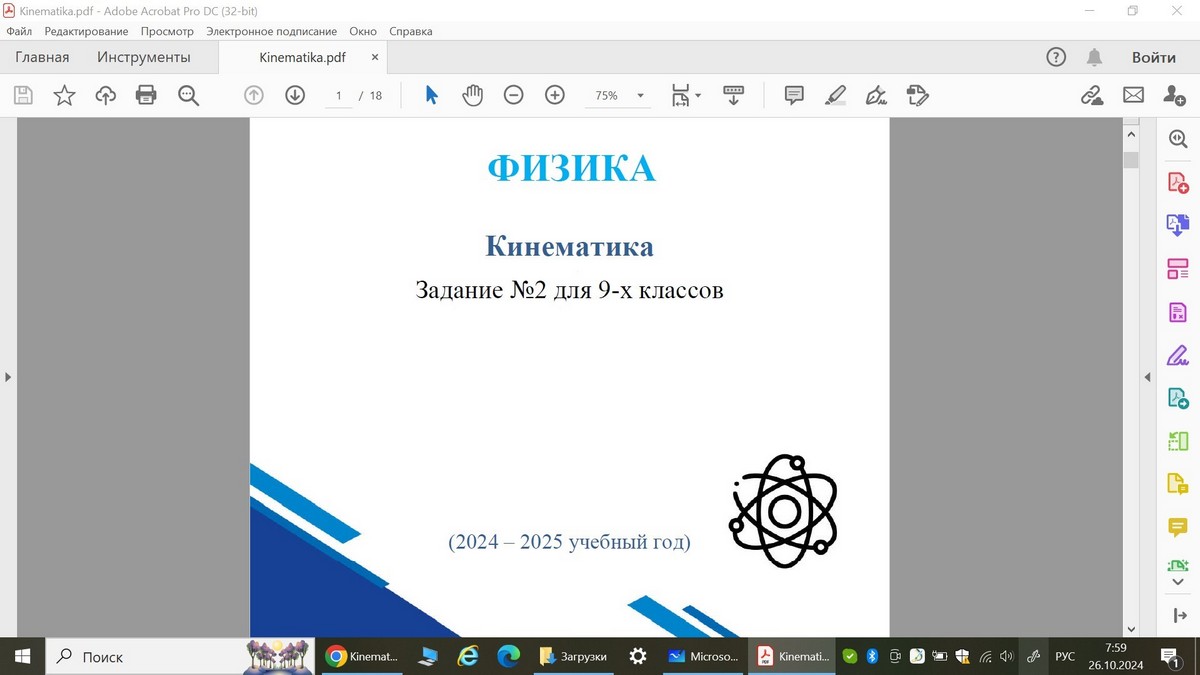Close the Kinematika.pdf document tab

[x=375, y=57]
